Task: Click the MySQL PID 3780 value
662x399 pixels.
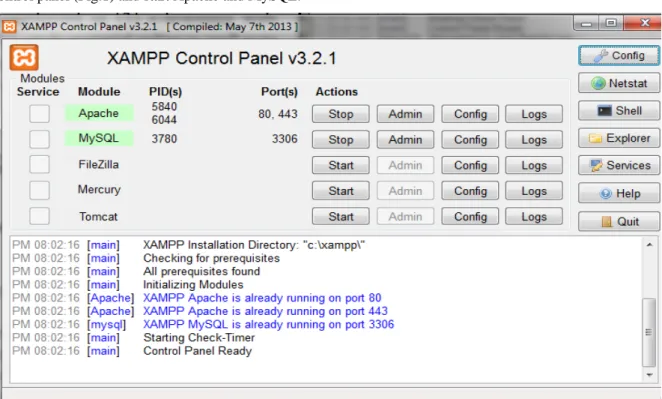Action: (x=164, y=138)
